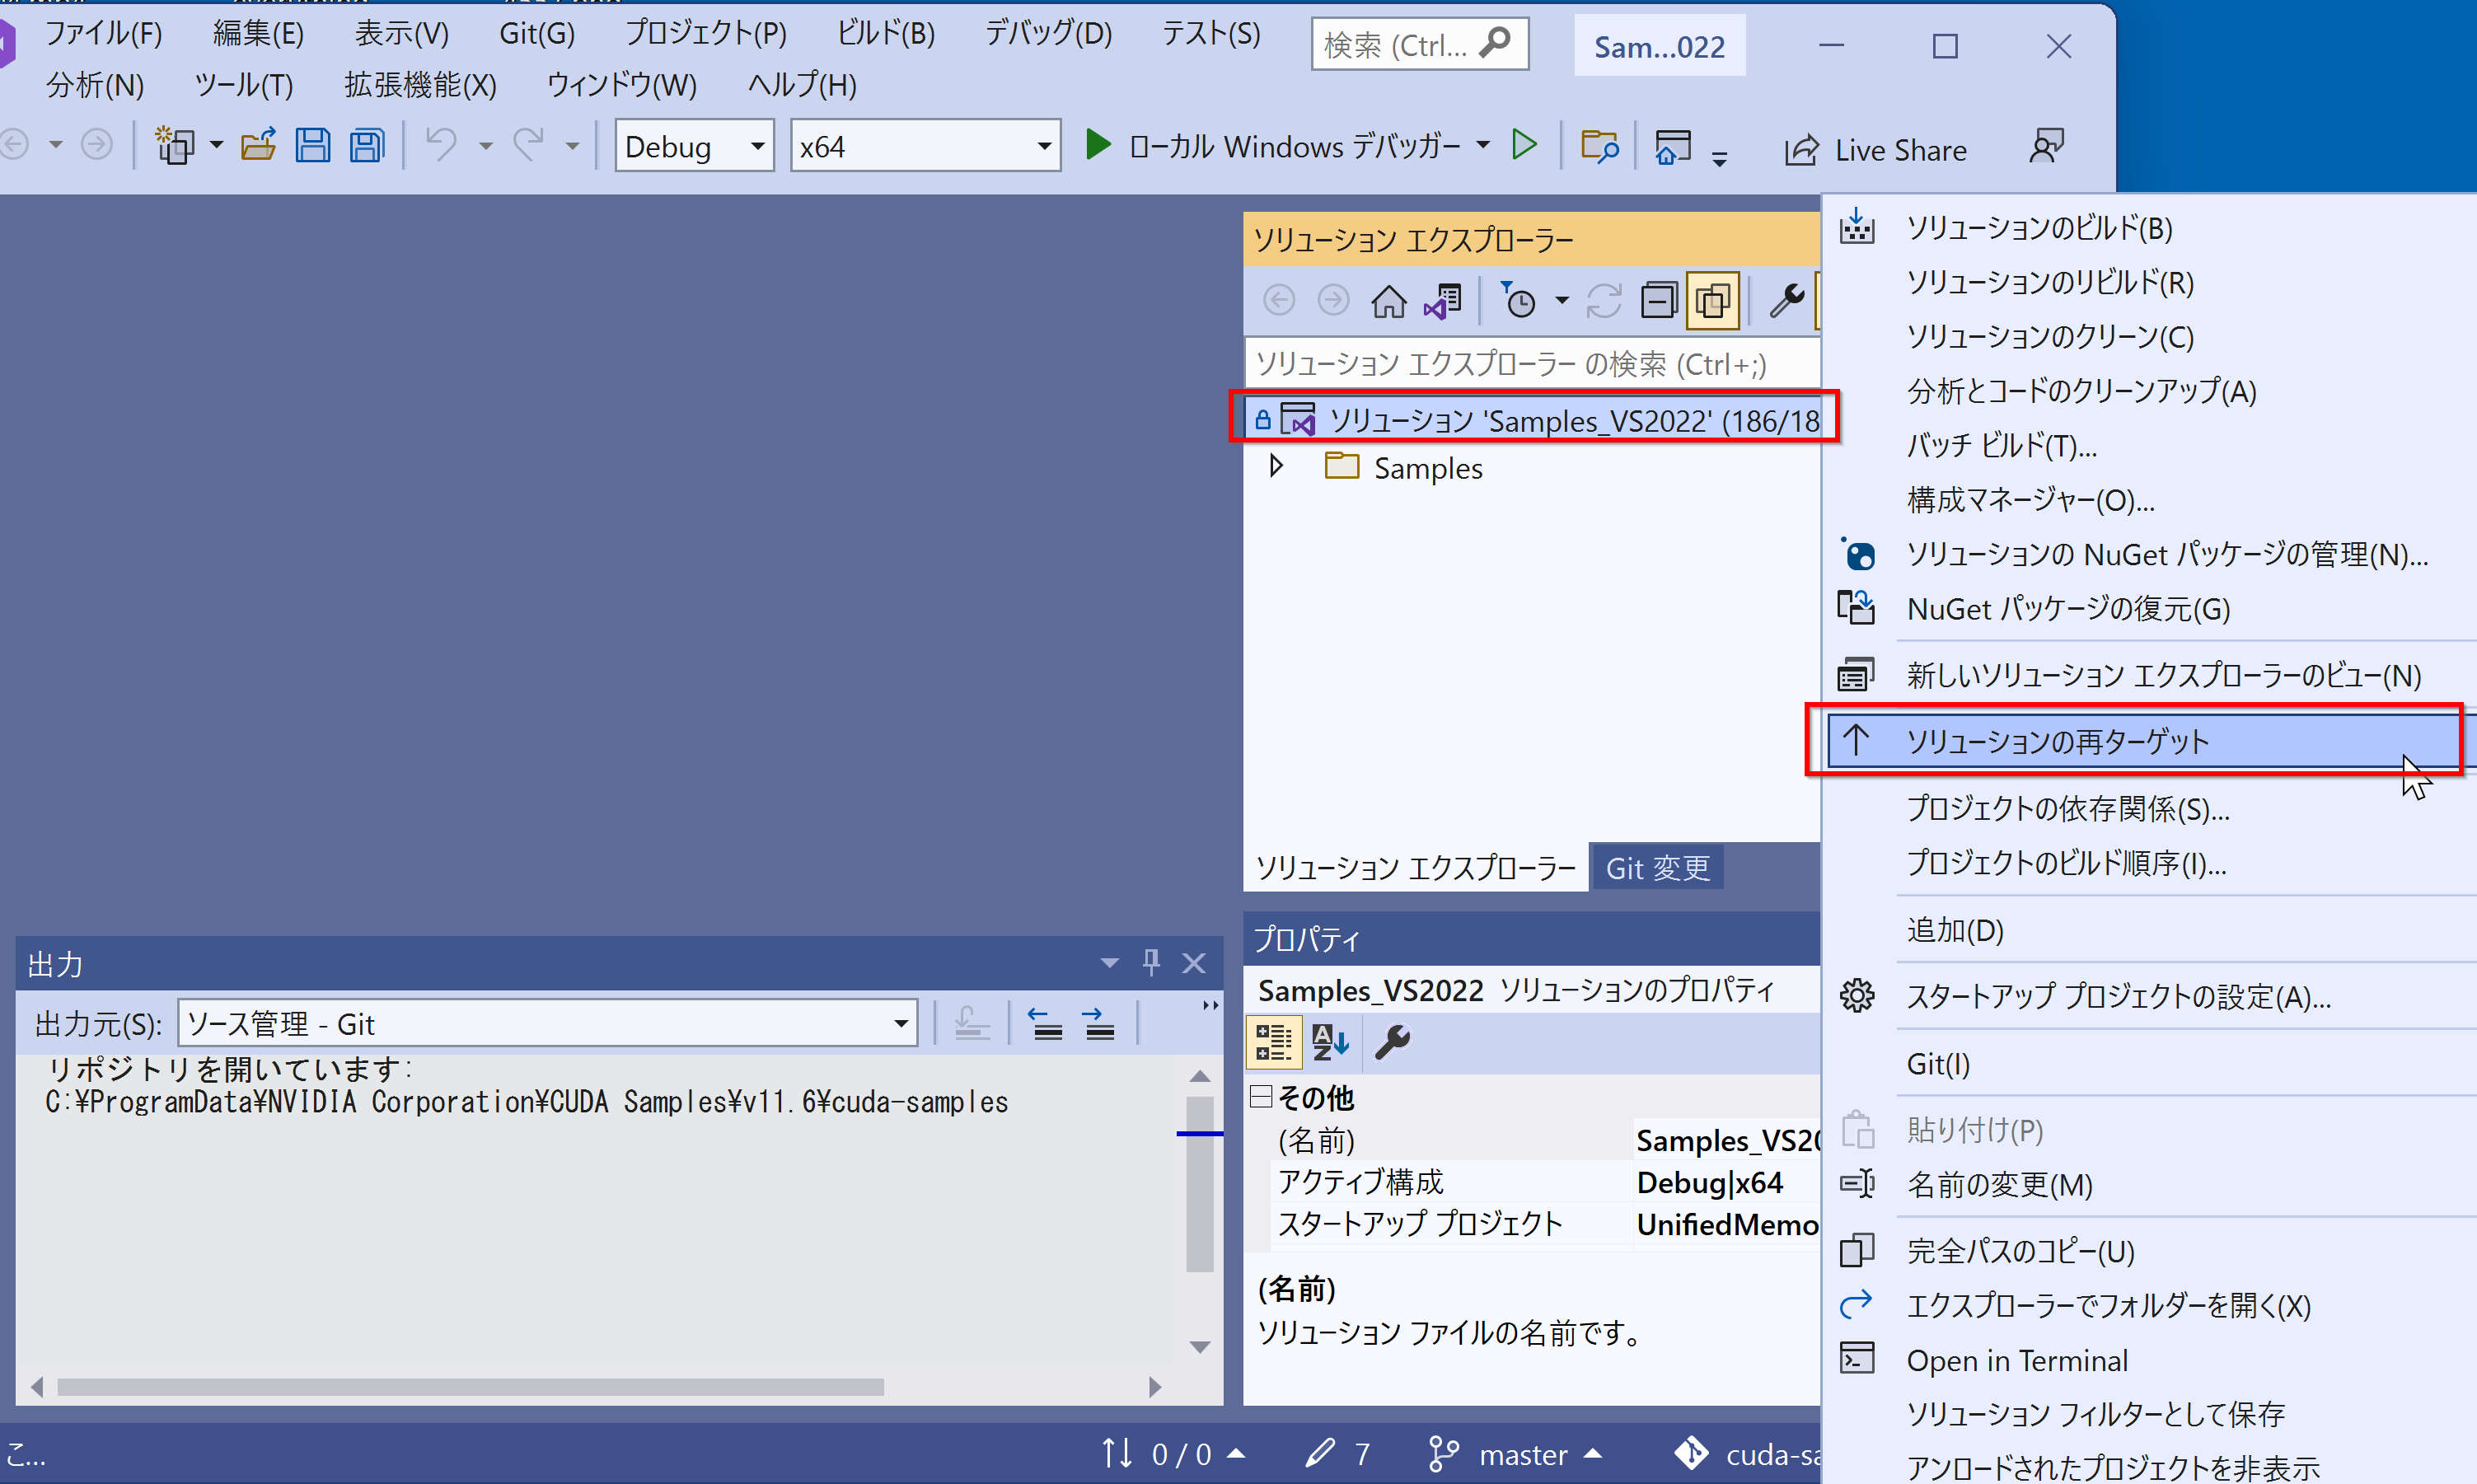Image resolution: width=2477 pixels, height=1484 pixels.
Task: Select ソリューションのビルド(B) in context menu
Action: coord(2148,227)
